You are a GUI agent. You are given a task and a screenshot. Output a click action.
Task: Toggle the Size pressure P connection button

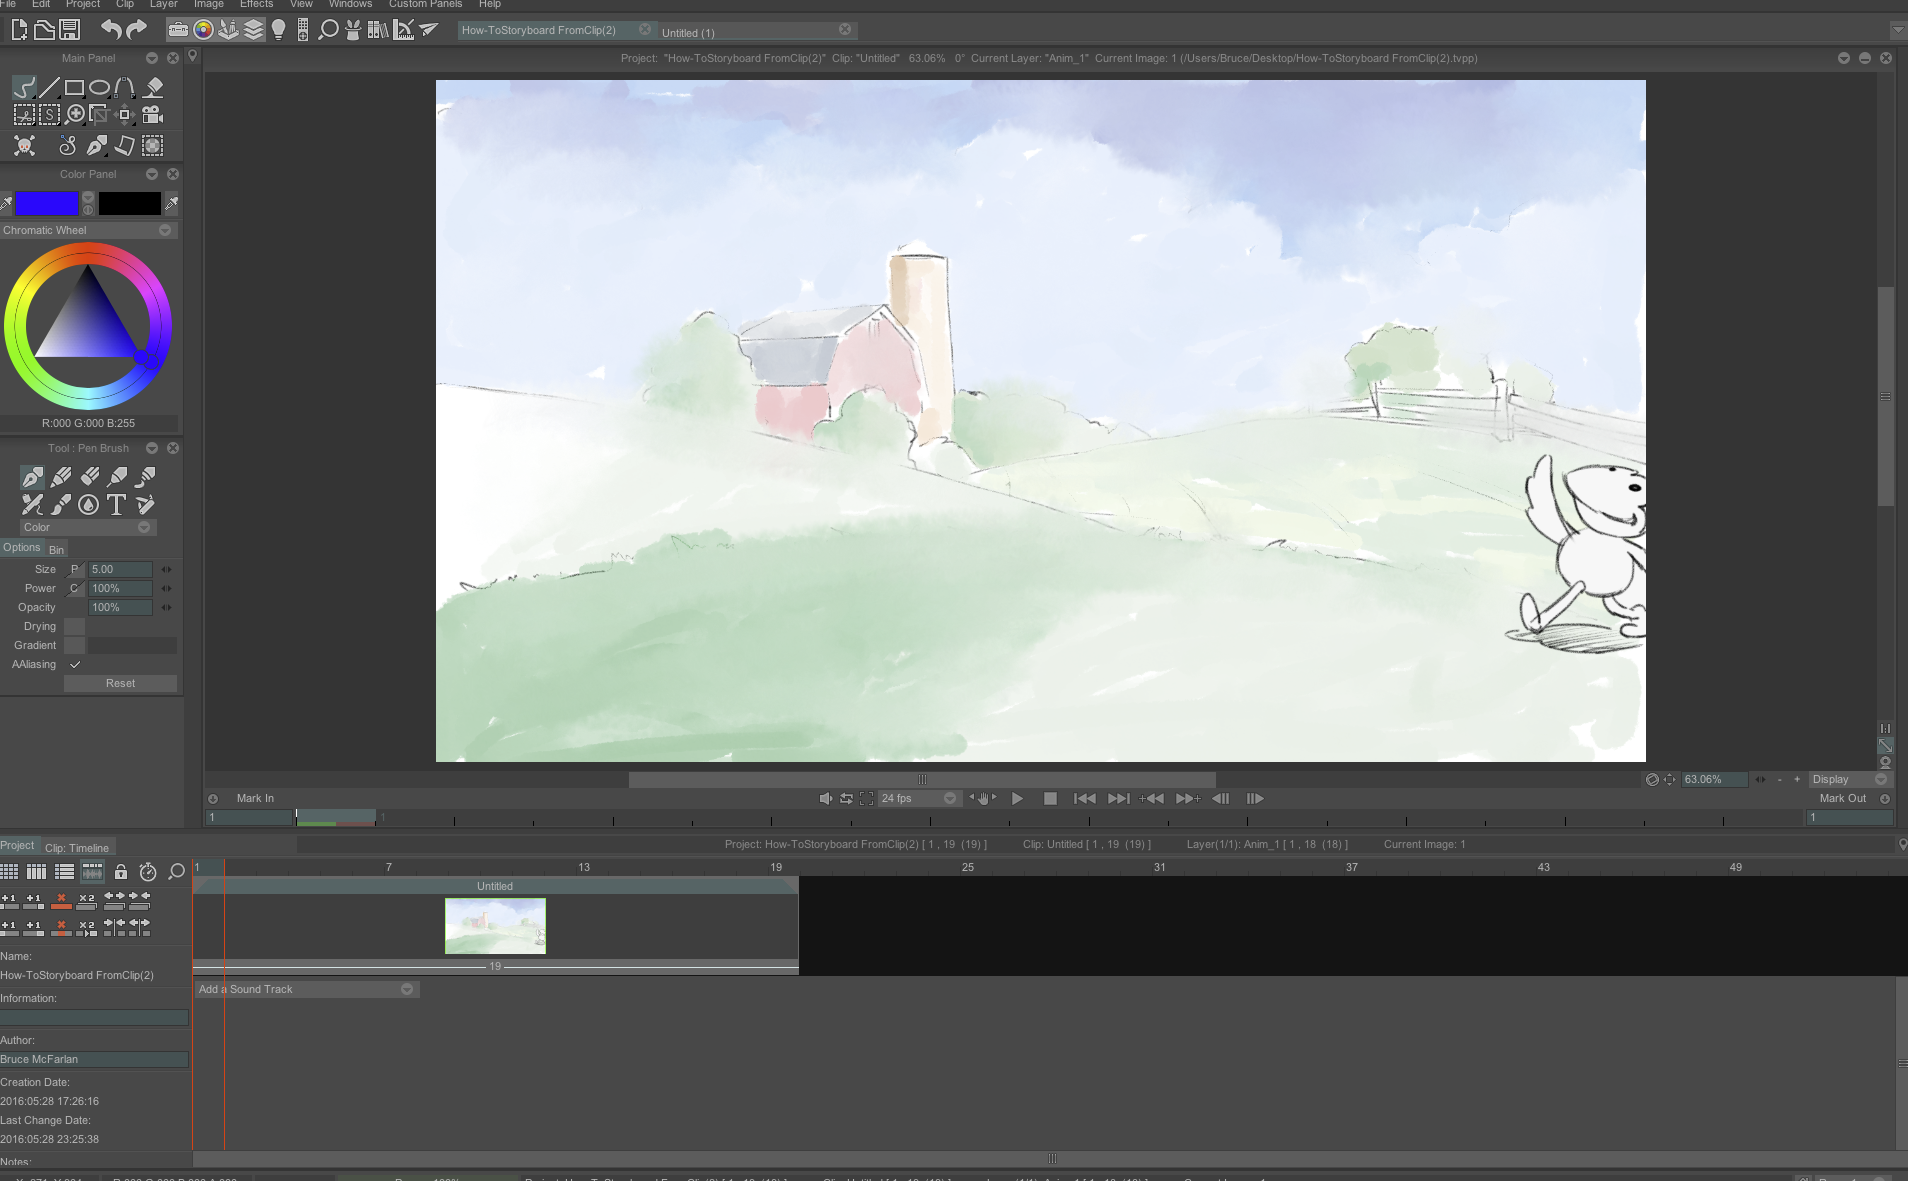(74, 569)
